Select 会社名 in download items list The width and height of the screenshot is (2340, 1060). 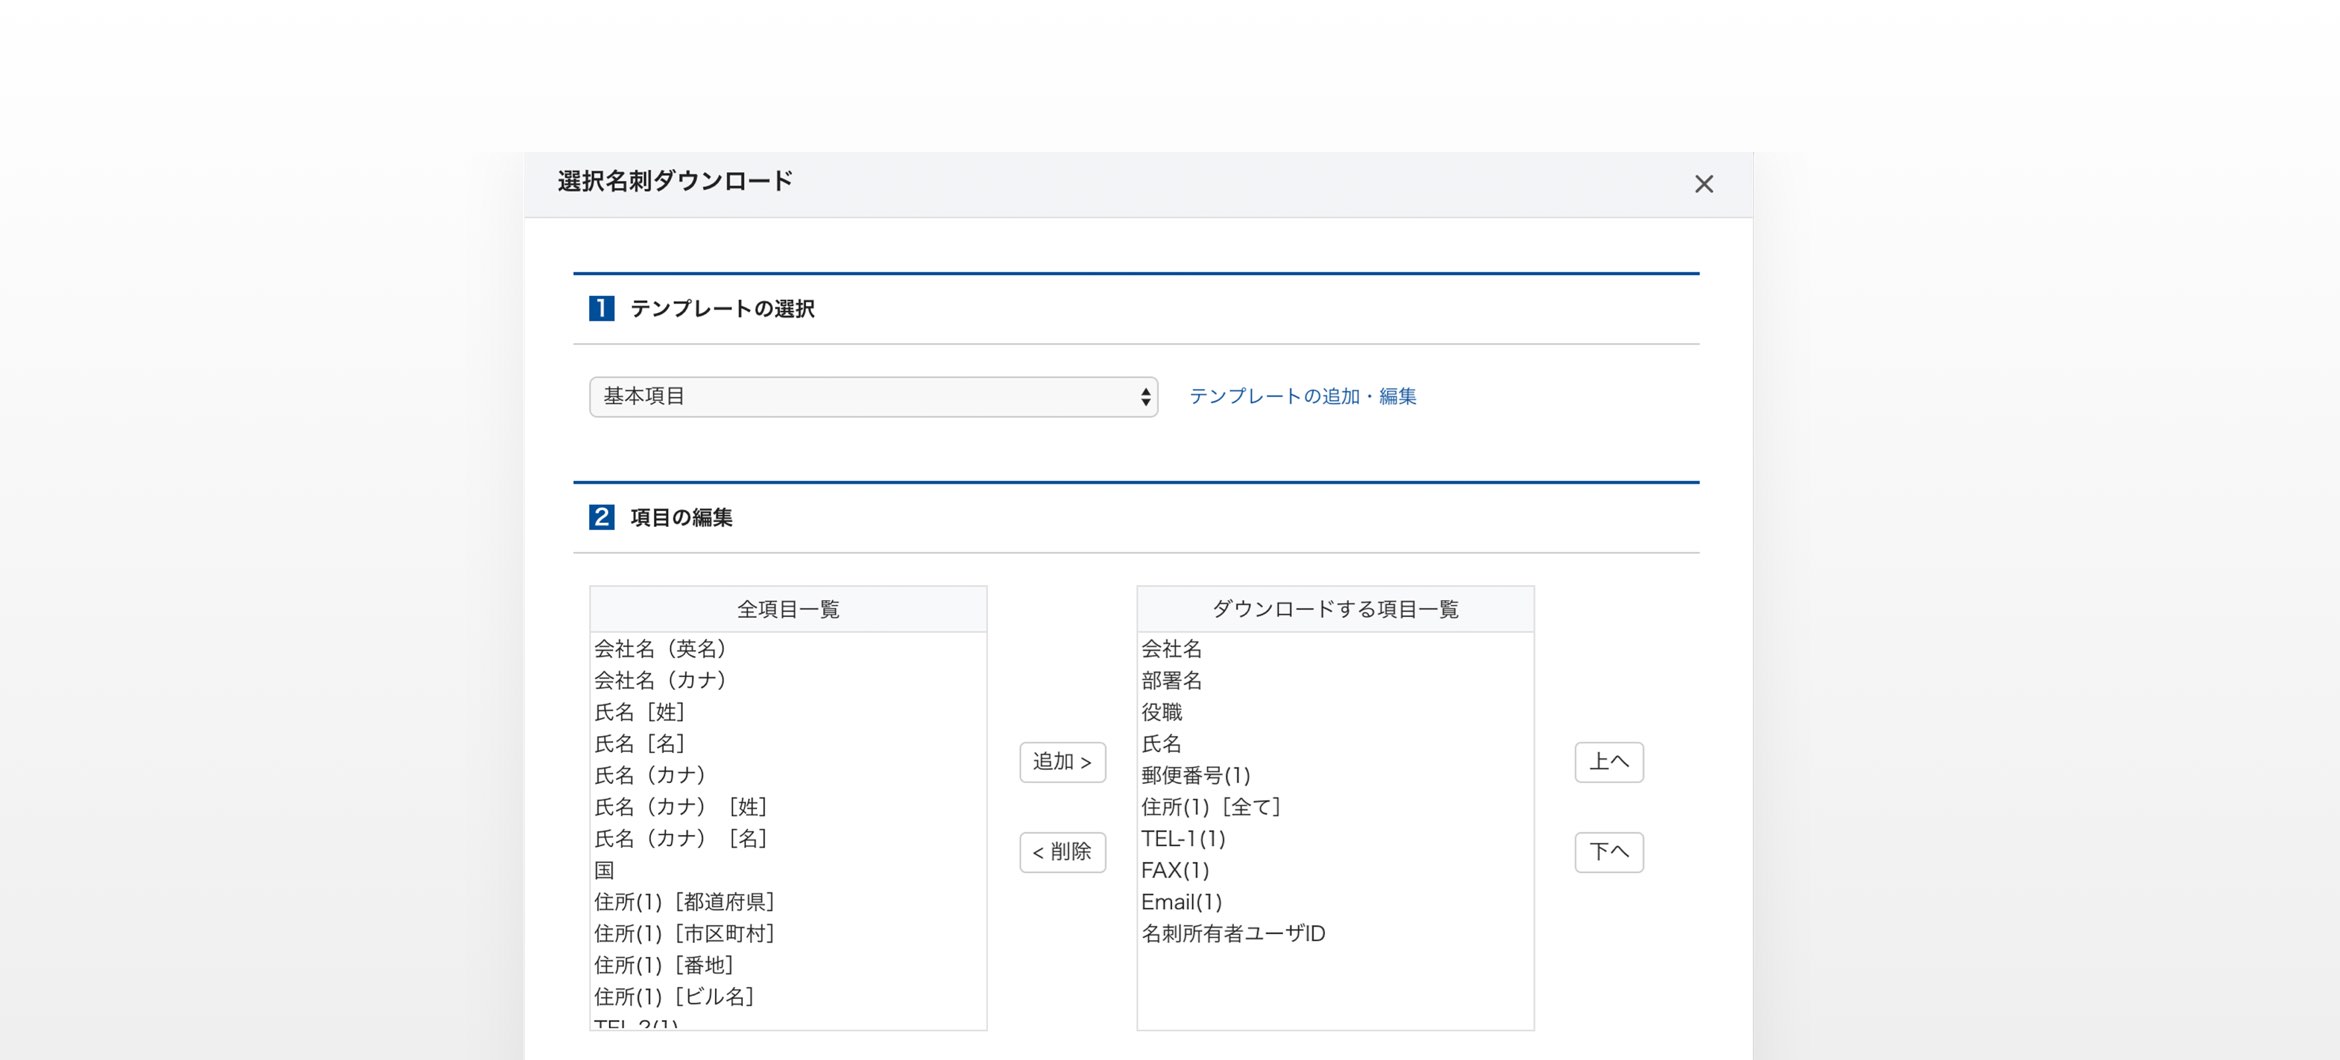pos(1335,649)
